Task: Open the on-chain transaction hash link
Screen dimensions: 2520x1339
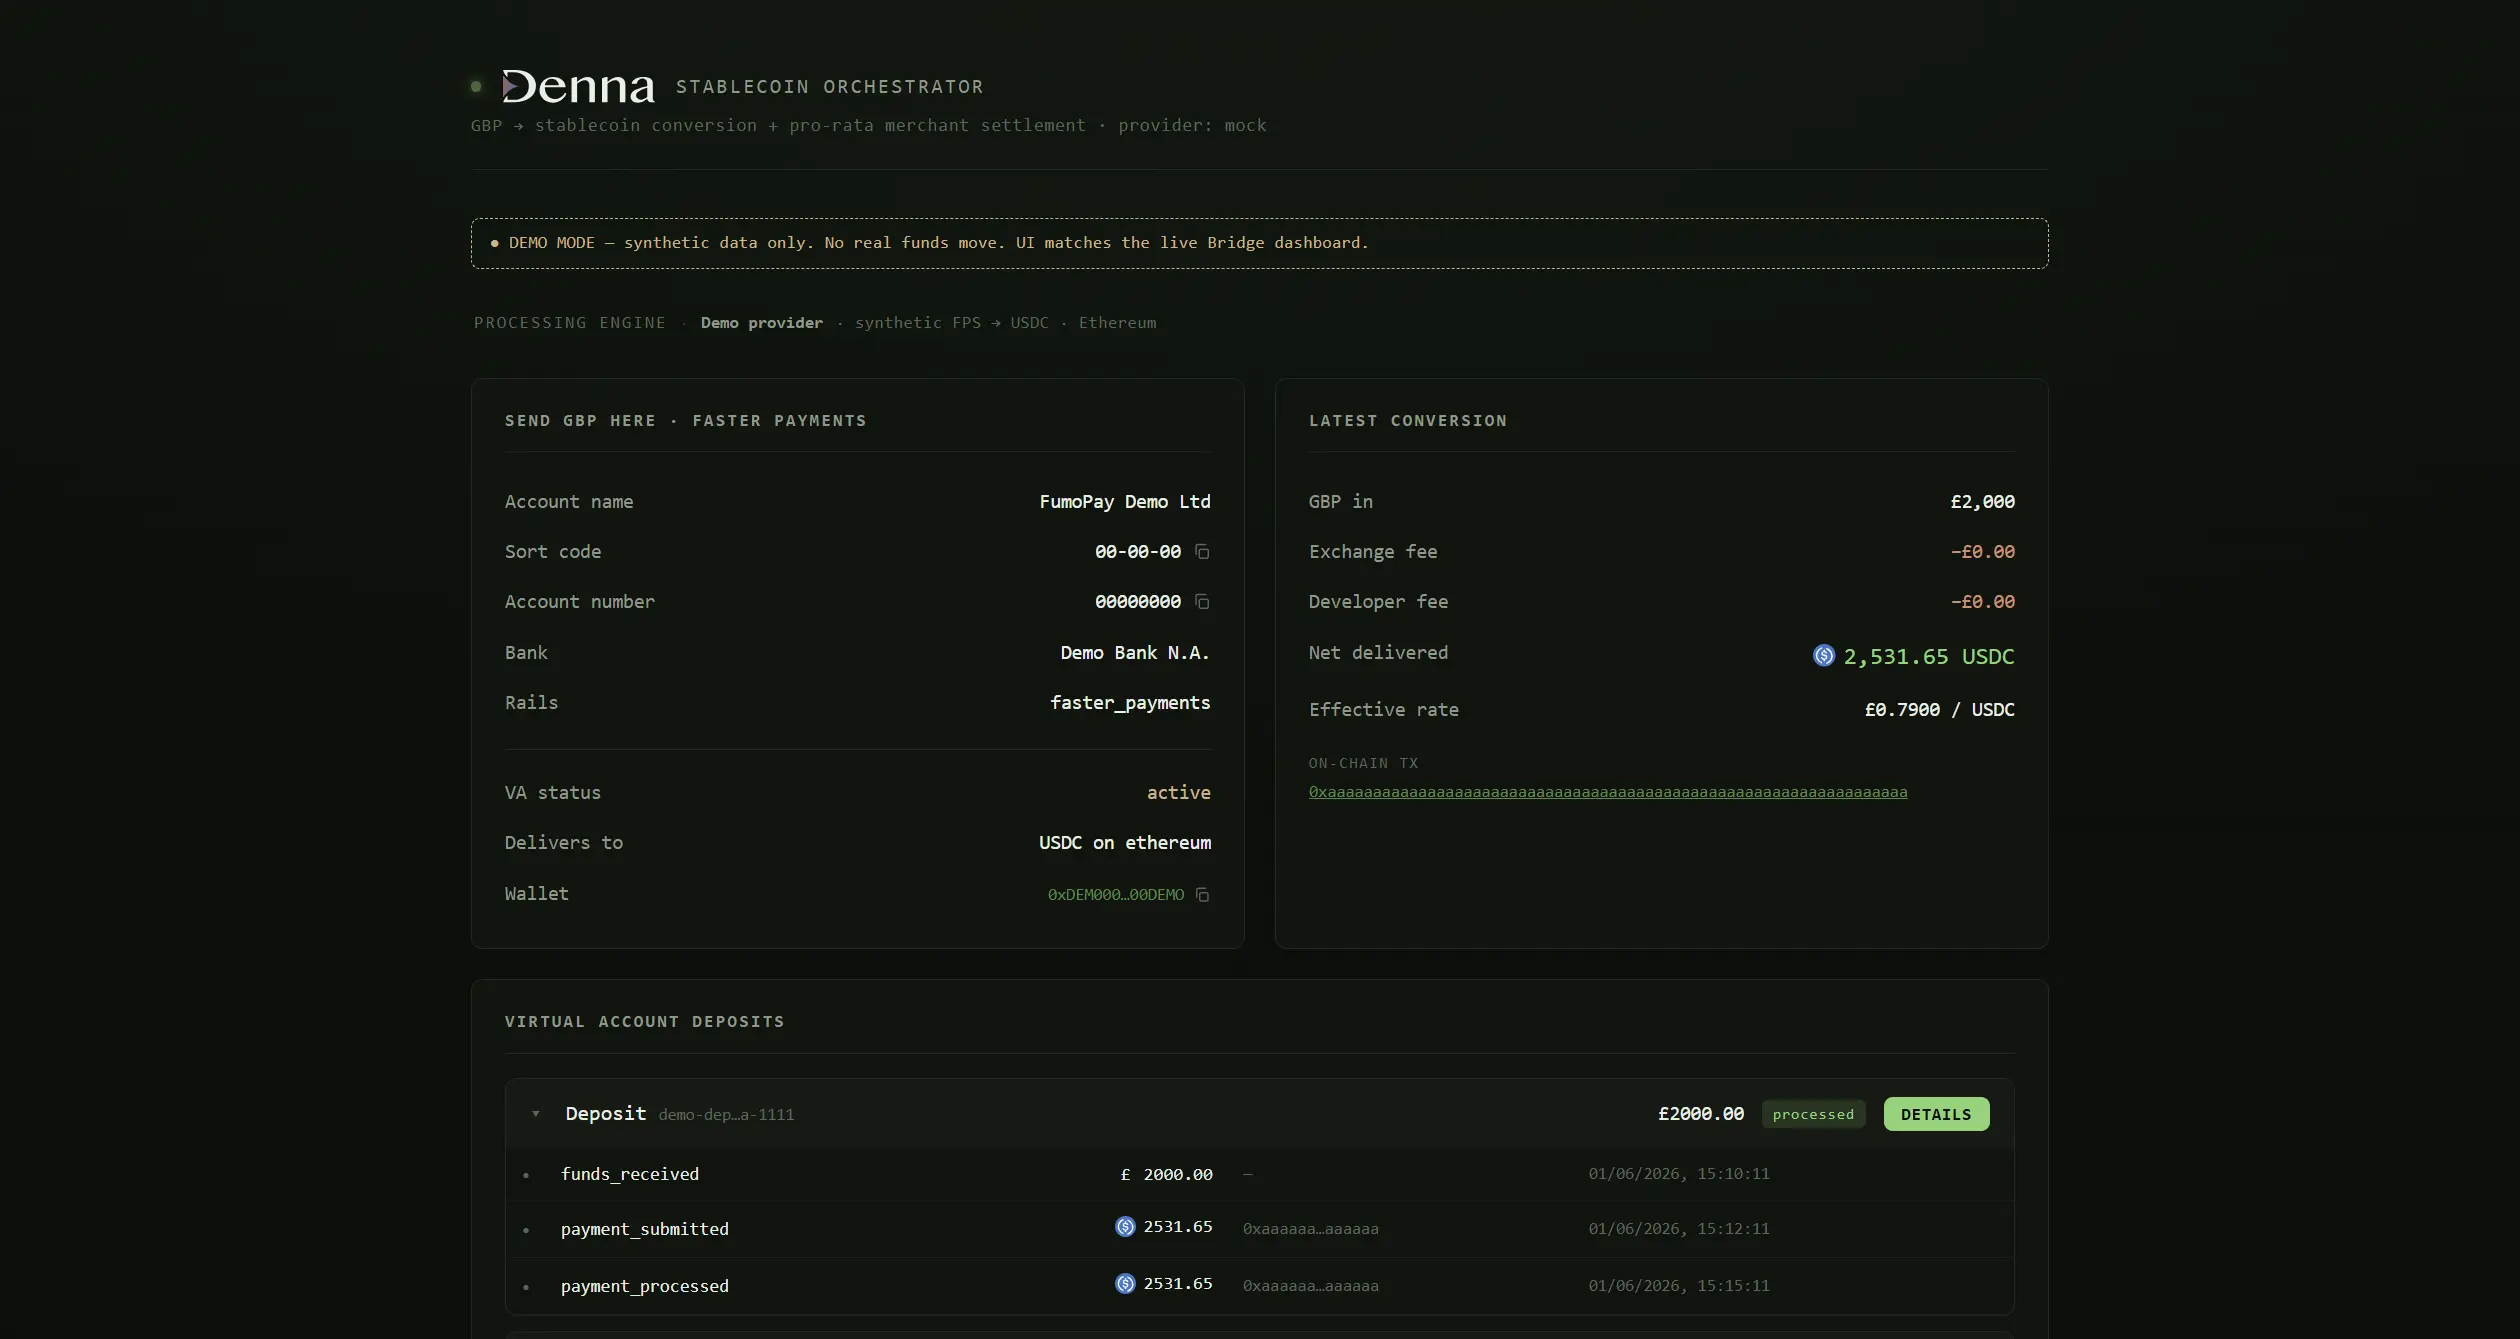Action: [x=1608, y=792]
